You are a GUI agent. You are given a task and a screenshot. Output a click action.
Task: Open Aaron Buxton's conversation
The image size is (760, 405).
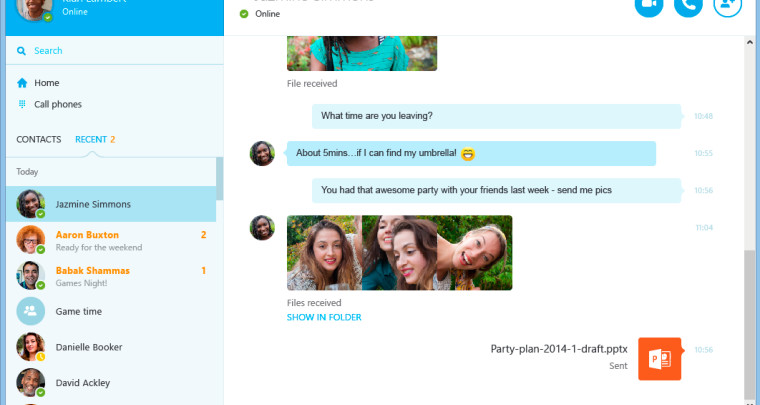point(110,241)
